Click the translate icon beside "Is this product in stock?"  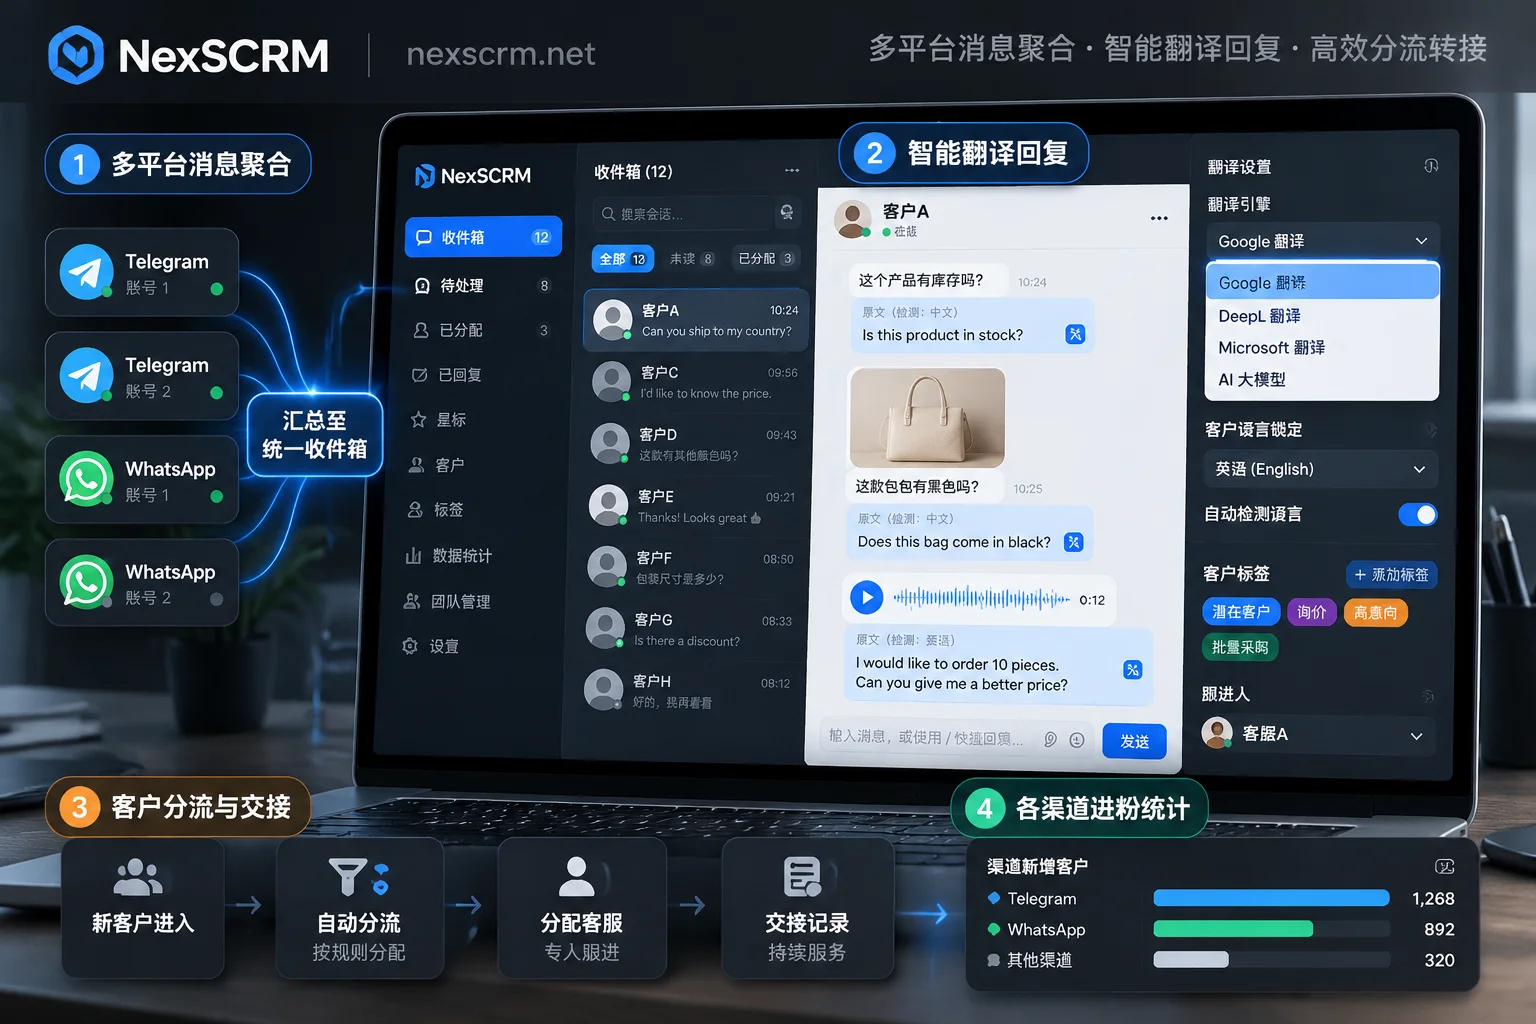click(1075, 334)
